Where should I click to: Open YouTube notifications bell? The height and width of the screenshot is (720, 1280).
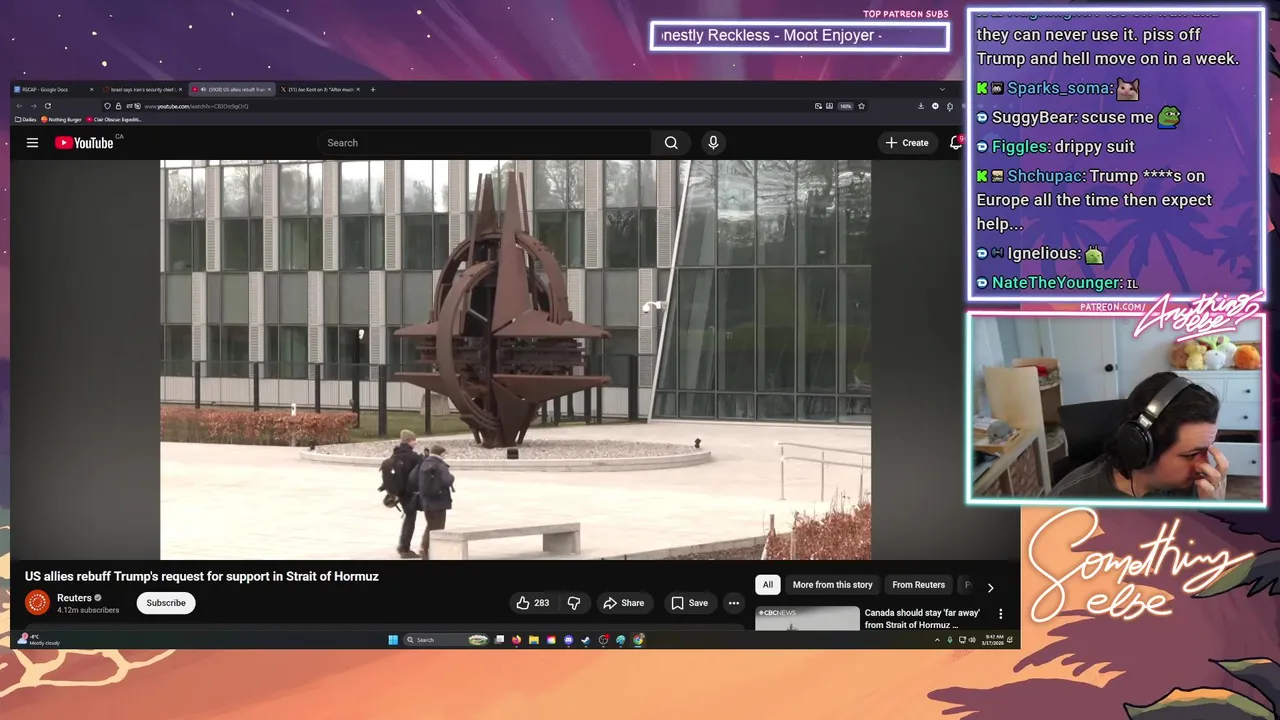(955, 143)
